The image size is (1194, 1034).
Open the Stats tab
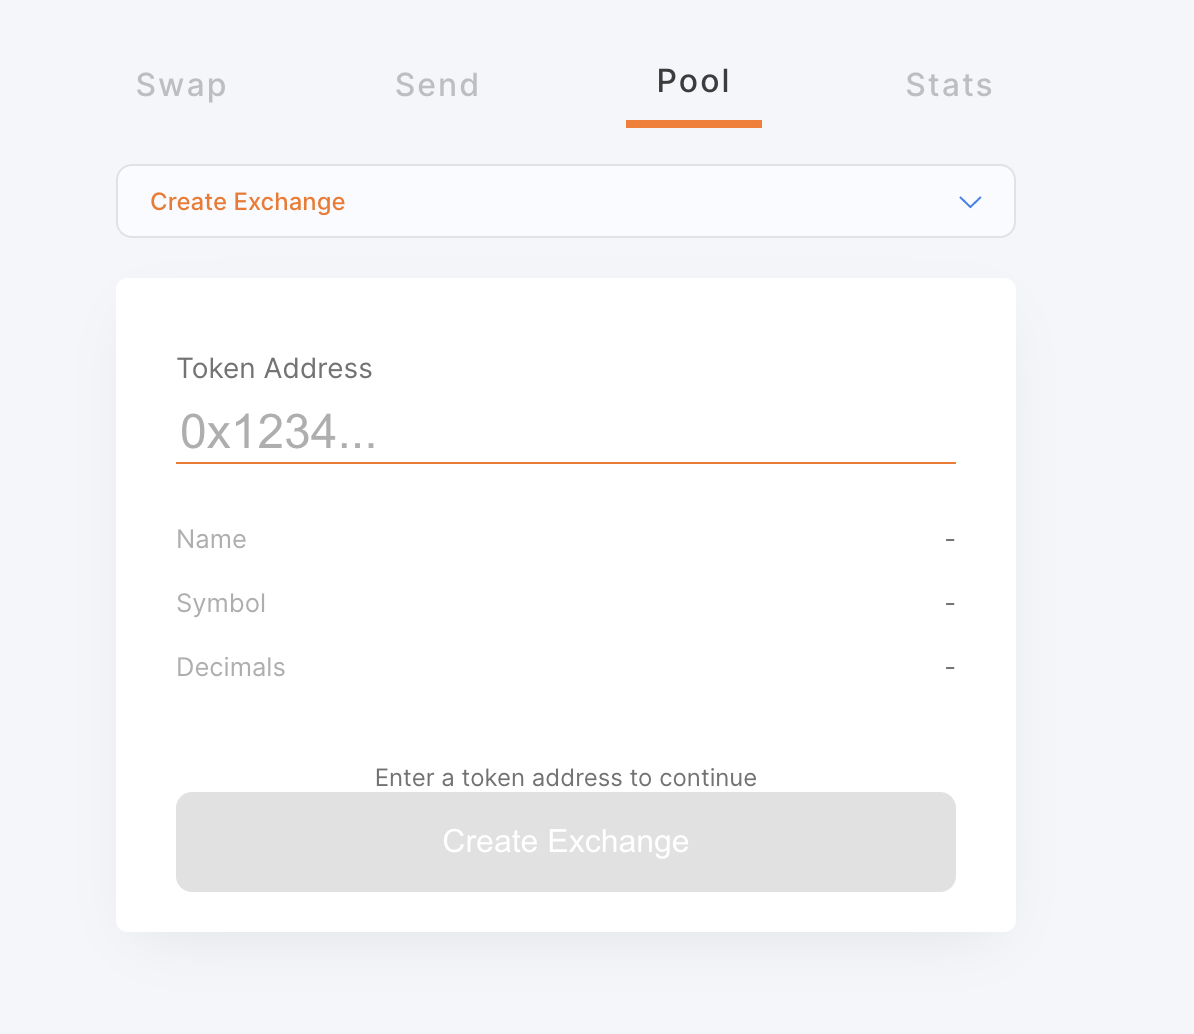point(949,85)
